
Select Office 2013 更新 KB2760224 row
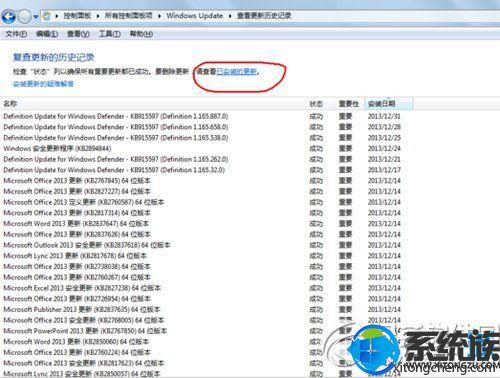point(77,352)
